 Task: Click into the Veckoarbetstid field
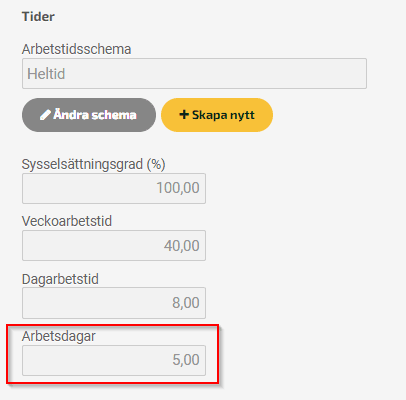114,246
